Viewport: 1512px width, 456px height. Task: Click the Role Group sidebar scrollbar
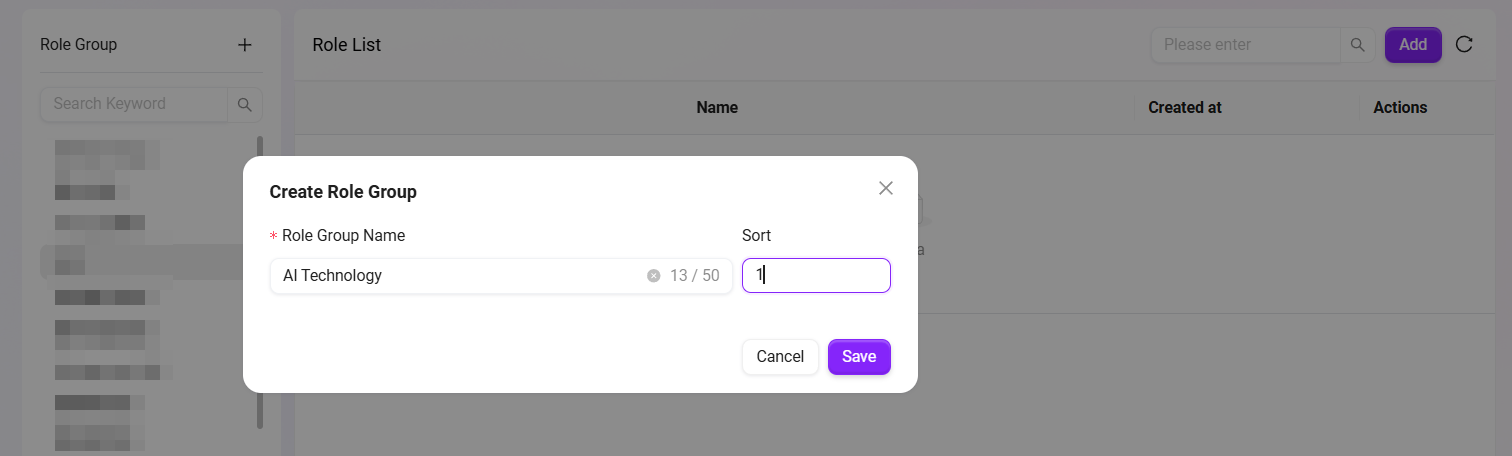(260, 280)
